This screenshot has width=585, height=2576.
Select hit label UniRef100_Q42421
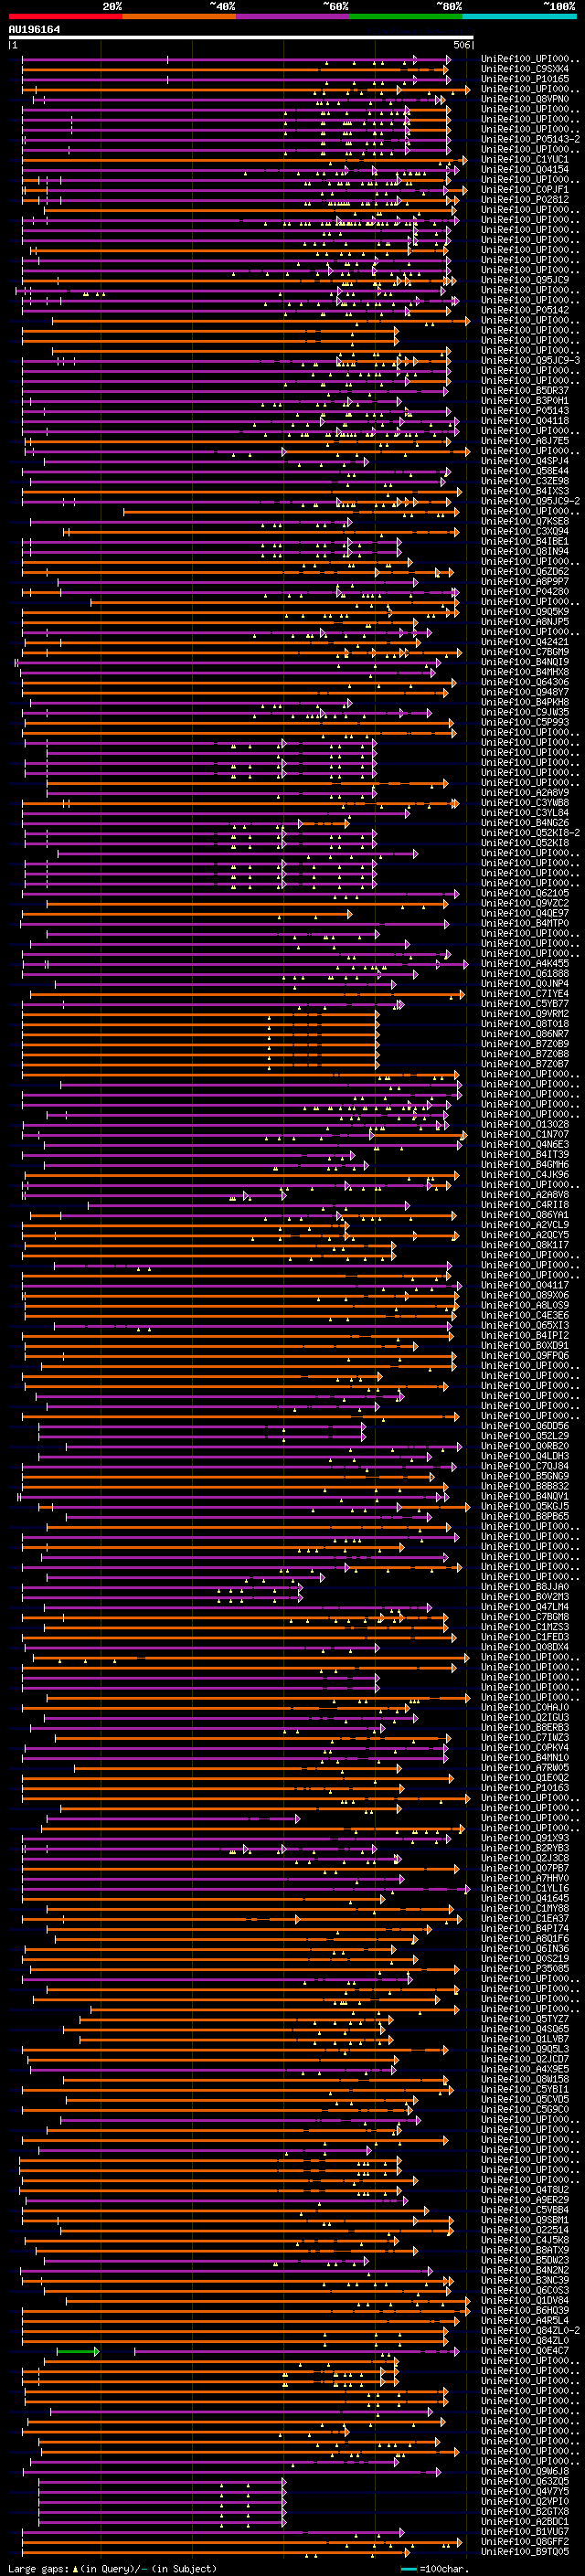coord(525,642)
